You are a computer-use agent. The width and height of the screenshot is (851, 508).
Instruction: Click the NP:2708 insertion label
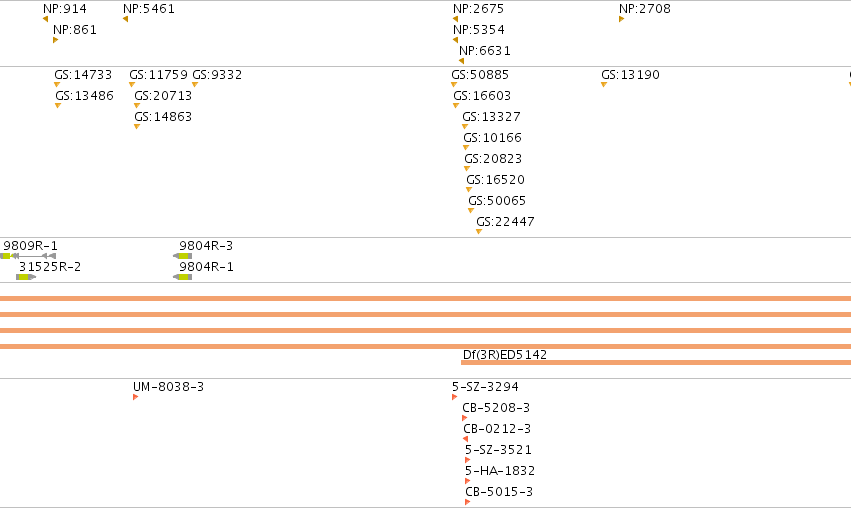click(645, 9)
